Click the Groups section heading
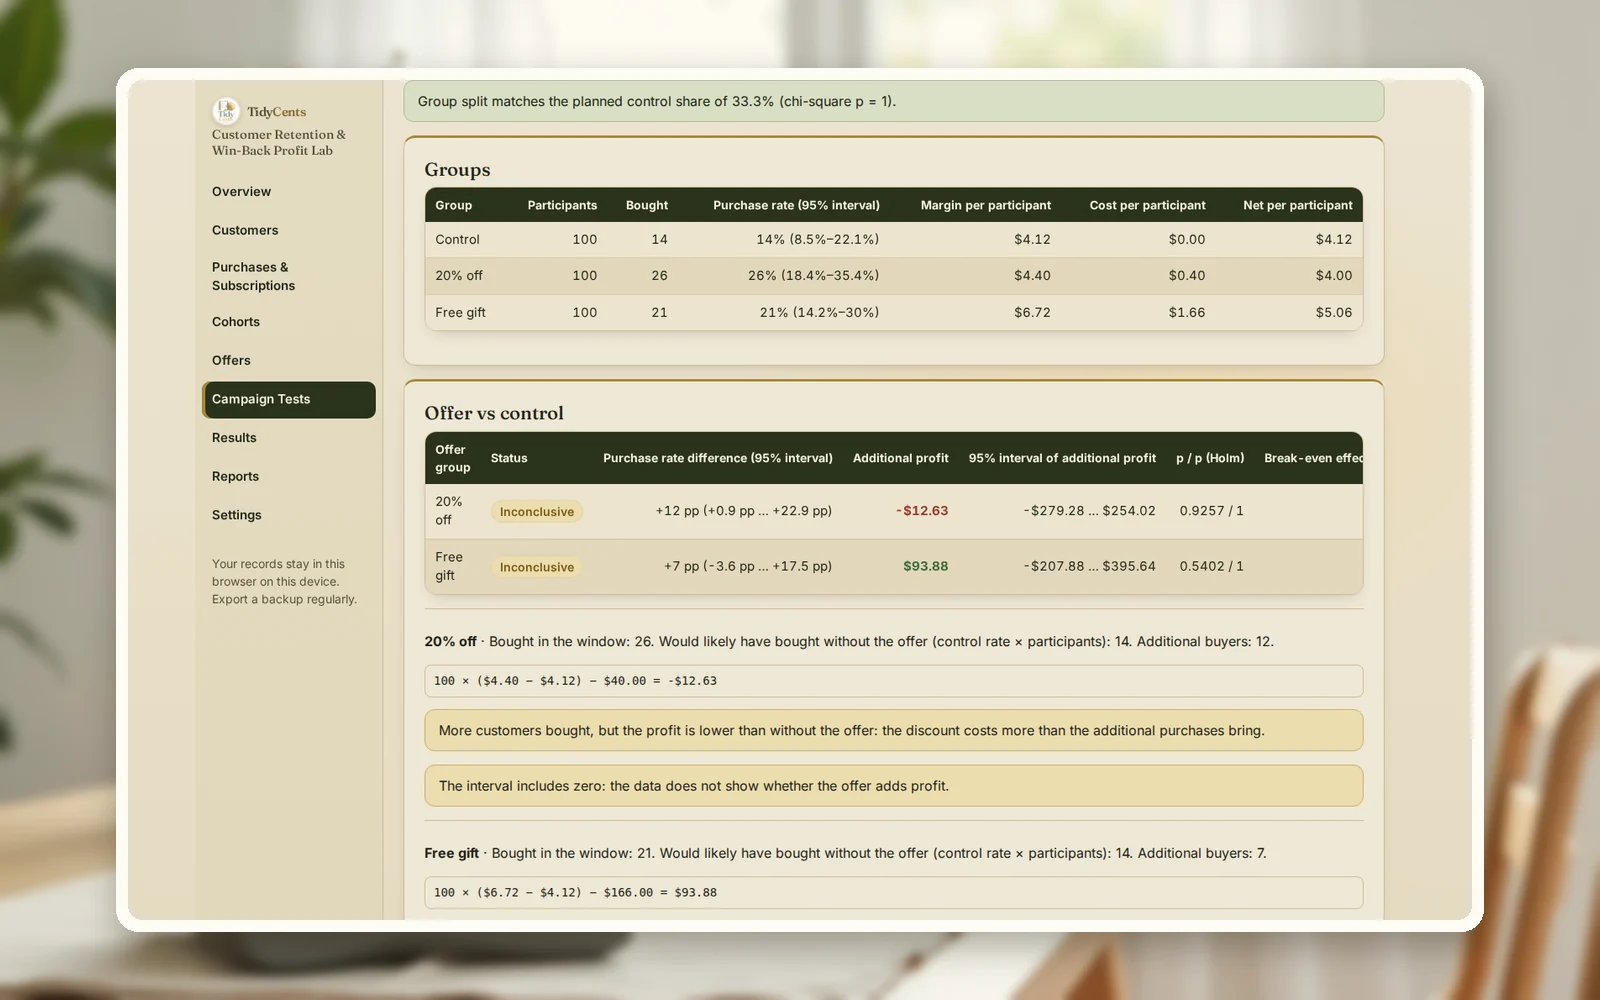1600x1000 pixels. tap(457, 170)
